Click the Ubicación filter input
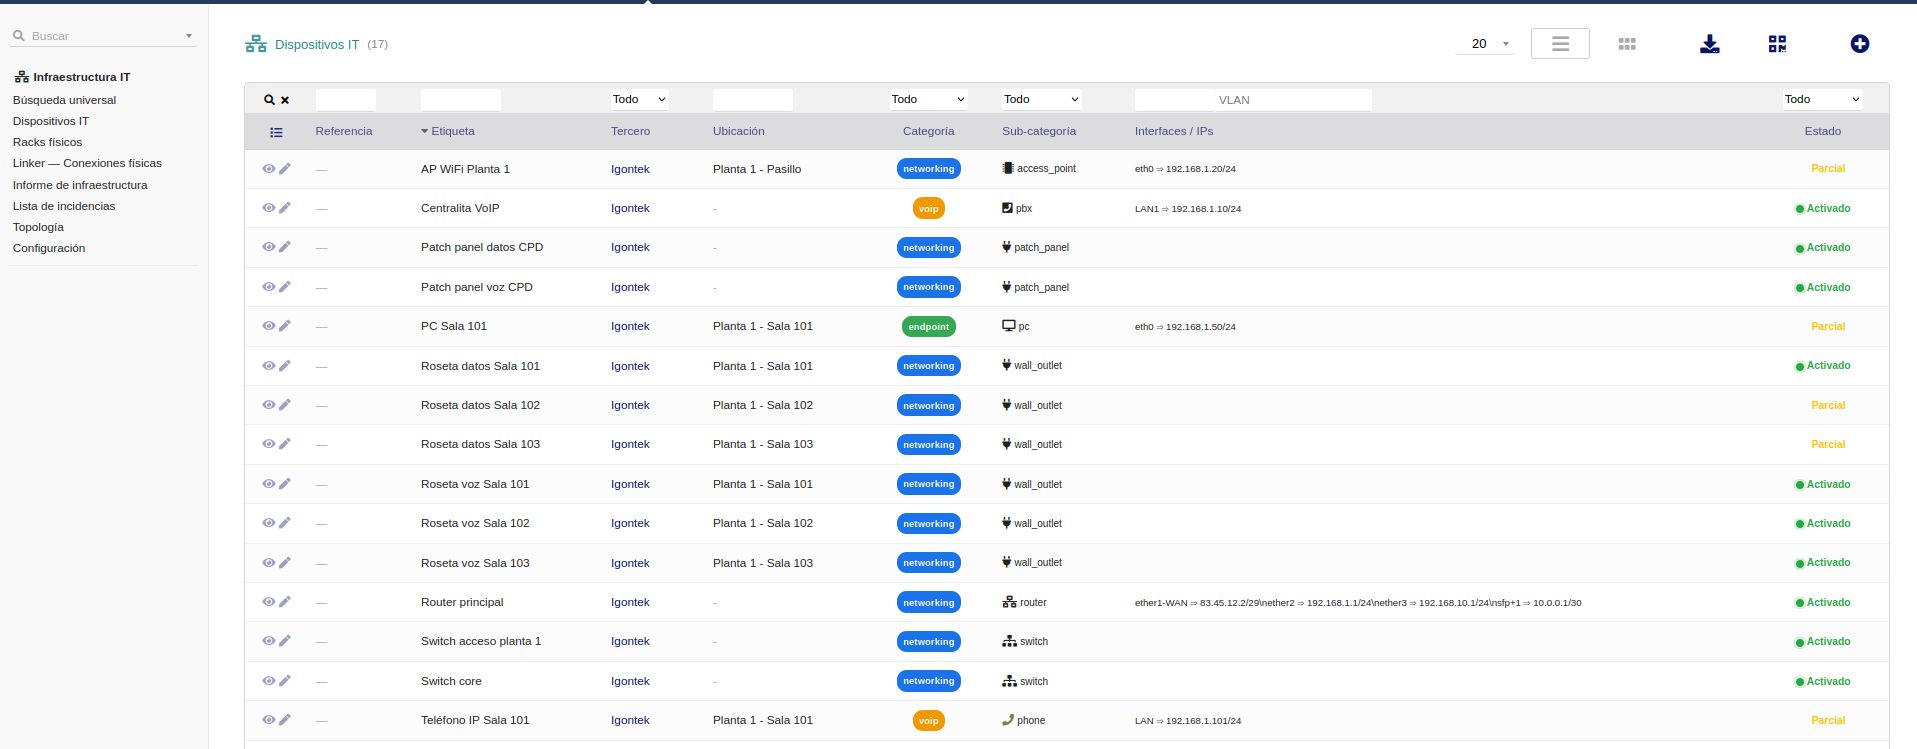Viewport: 1917px width, 749px height. coord(753,100)
